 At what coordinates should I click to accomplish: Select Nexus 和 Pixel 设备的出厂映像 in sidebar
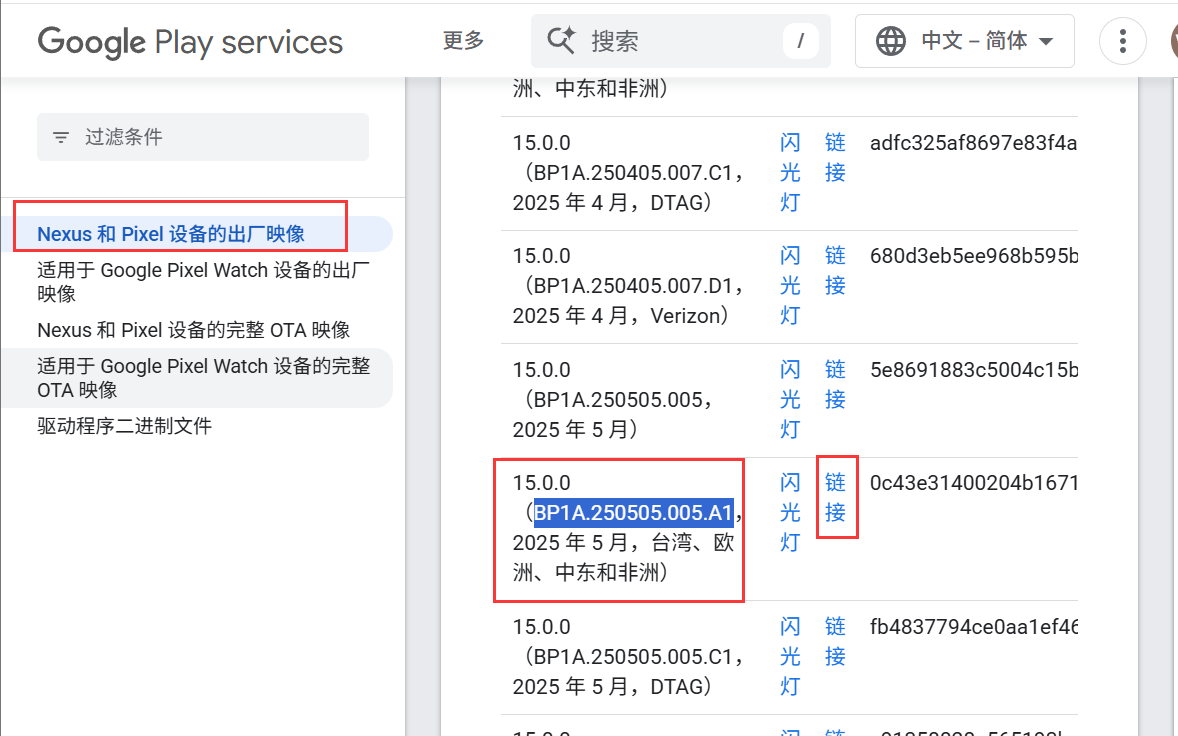click(171, 234)
